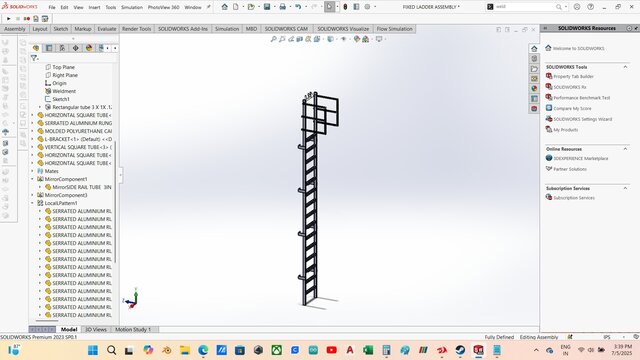The width and height of the screenshot is (640, 360).
Task: Open the ConfigurationManager tab
Action: point(62,48)
